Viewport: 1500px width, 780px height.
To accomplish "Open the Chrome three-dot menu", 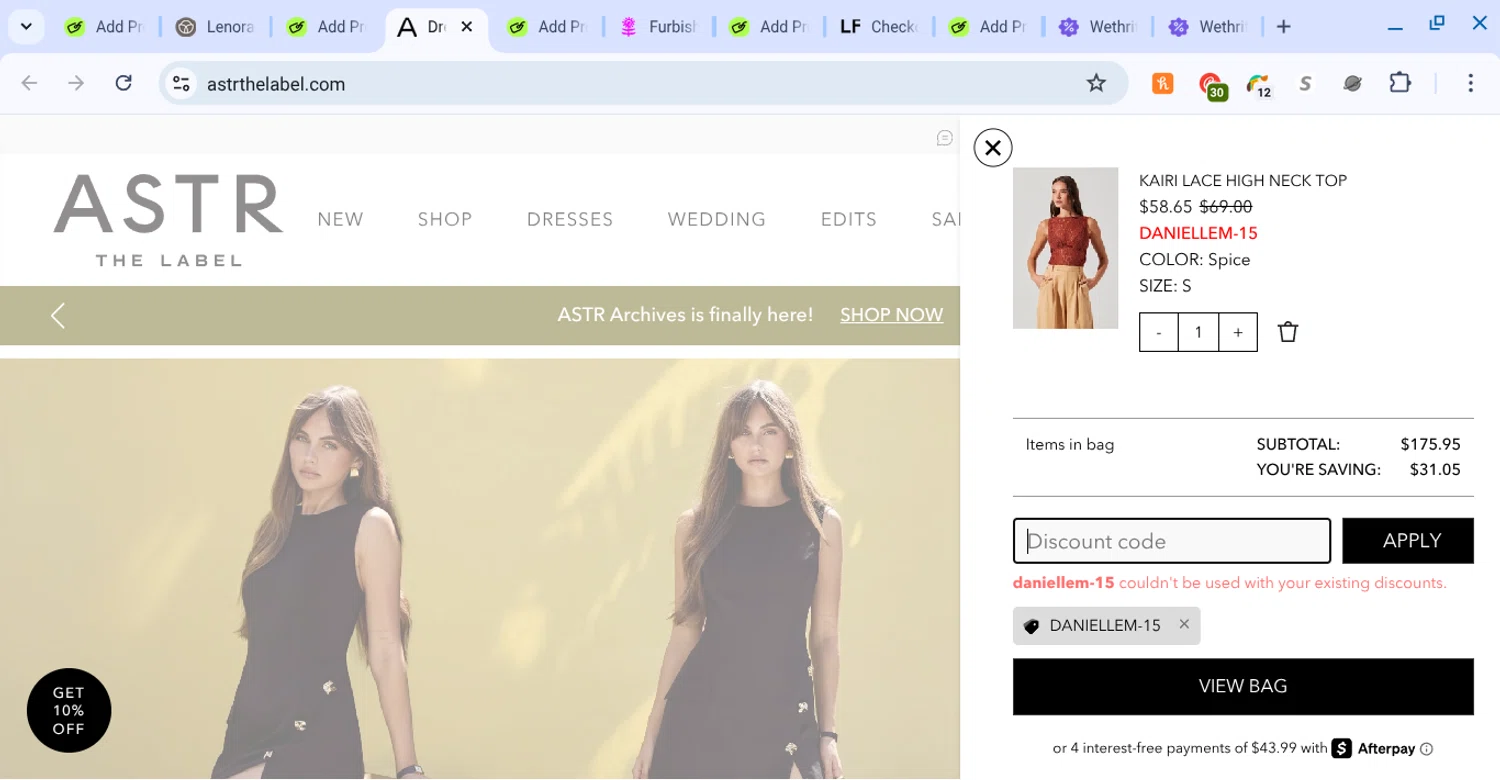I will pos(1470,83).
